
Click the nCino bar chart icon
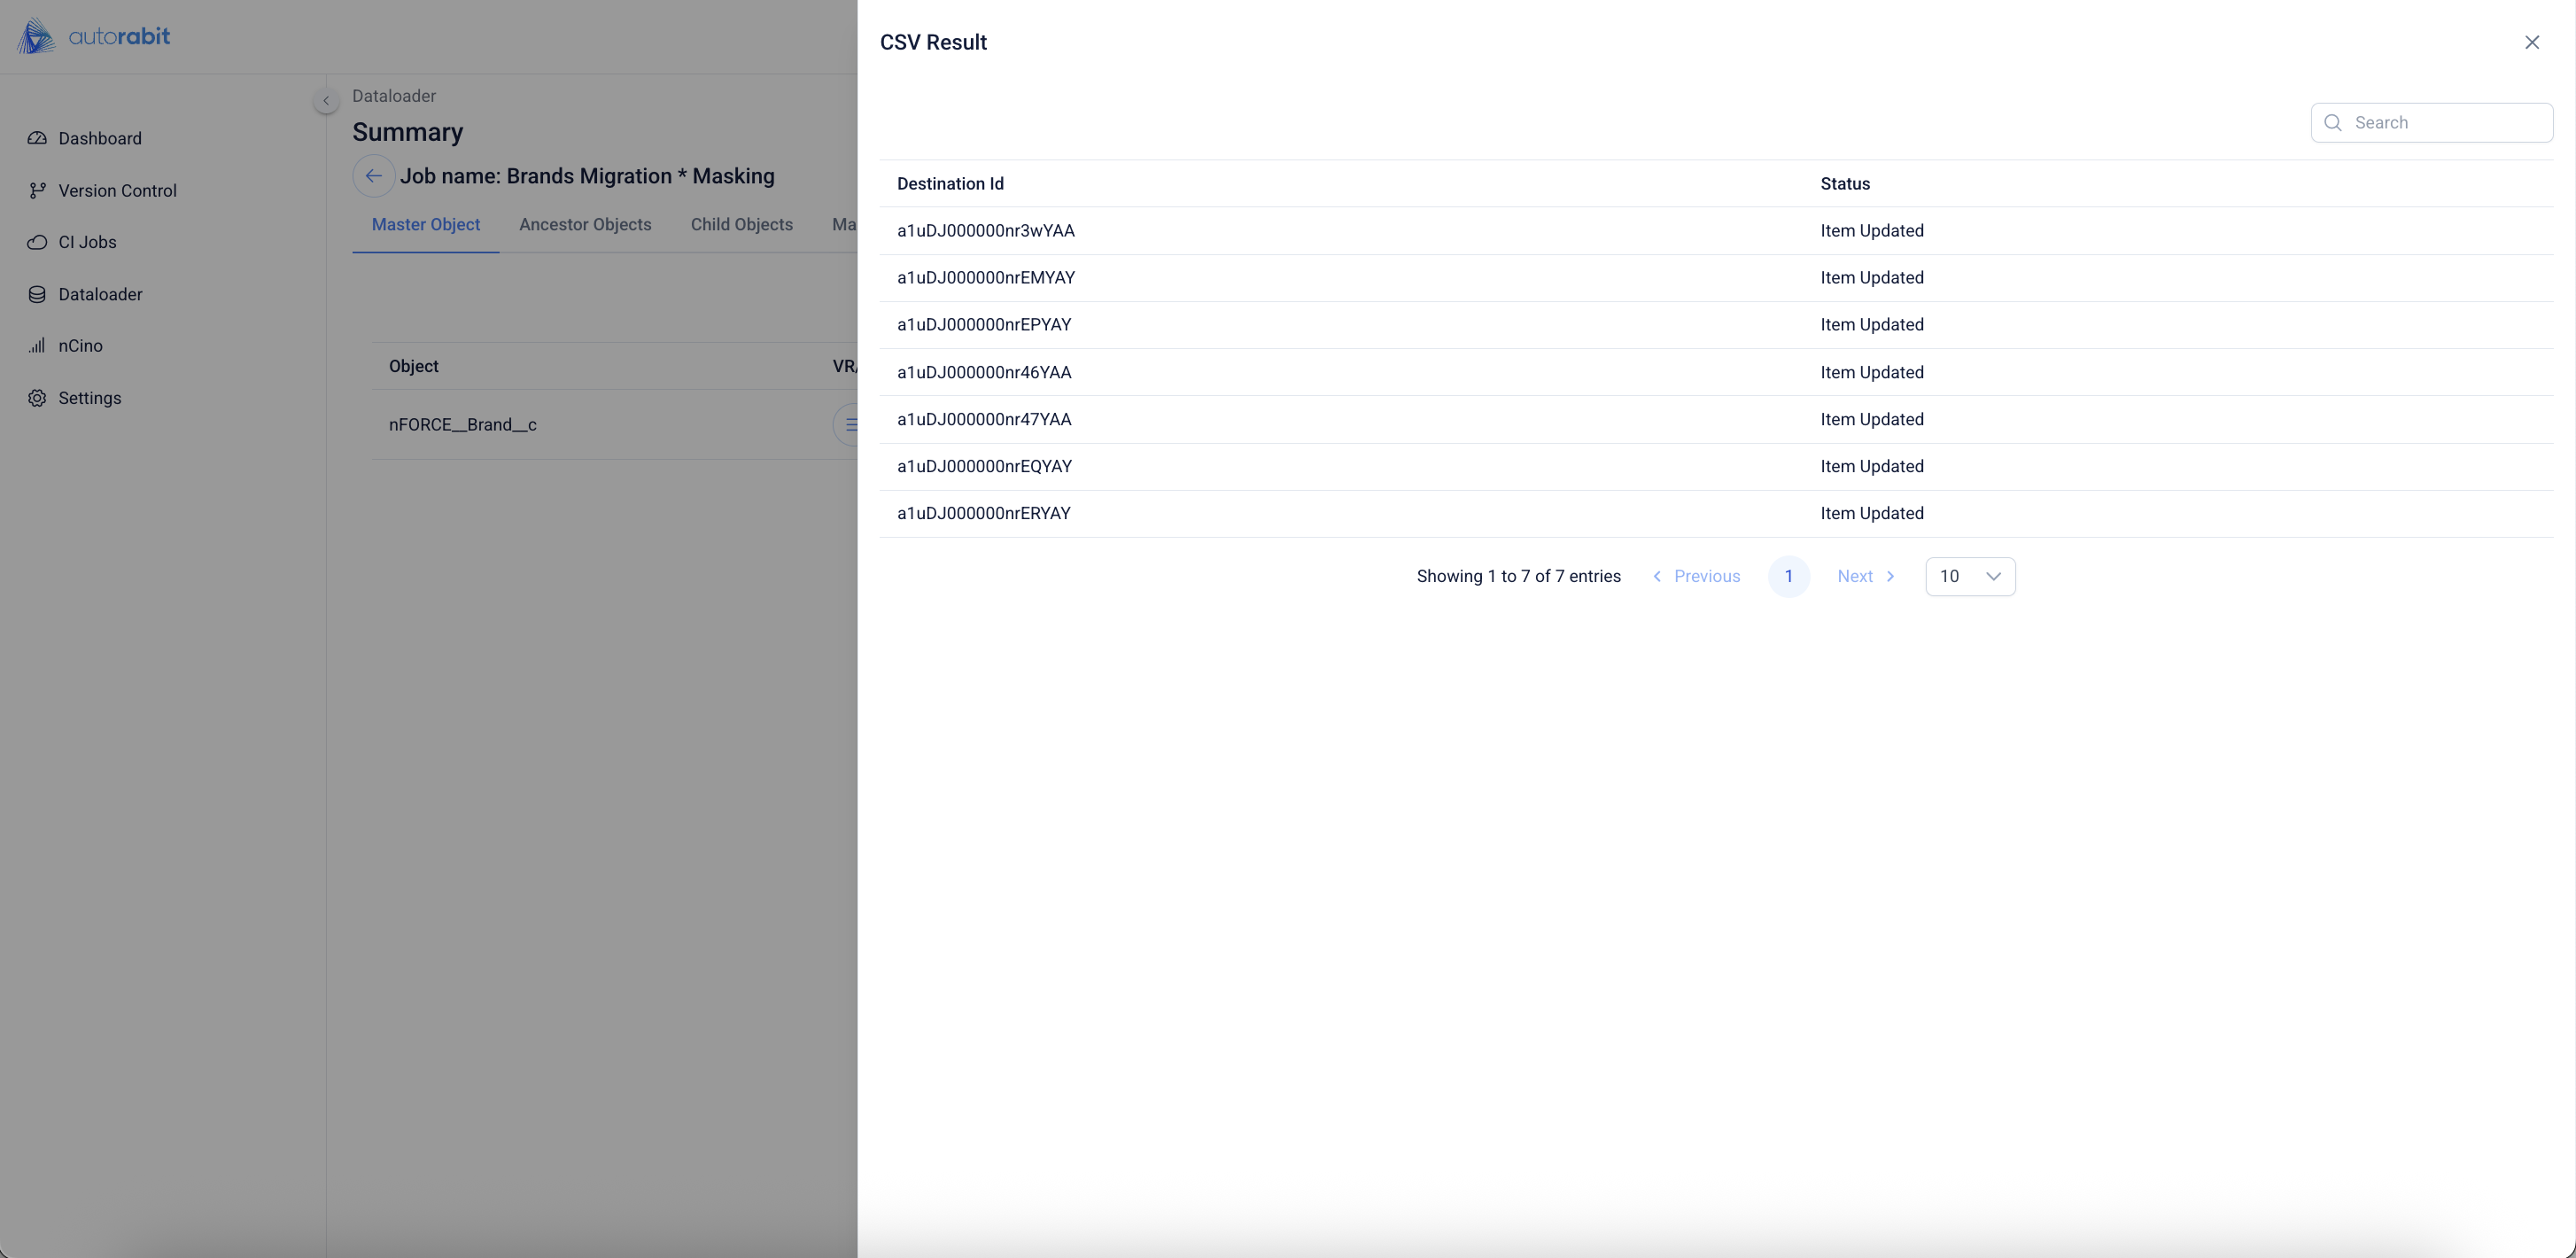click(x=37, y=346)
